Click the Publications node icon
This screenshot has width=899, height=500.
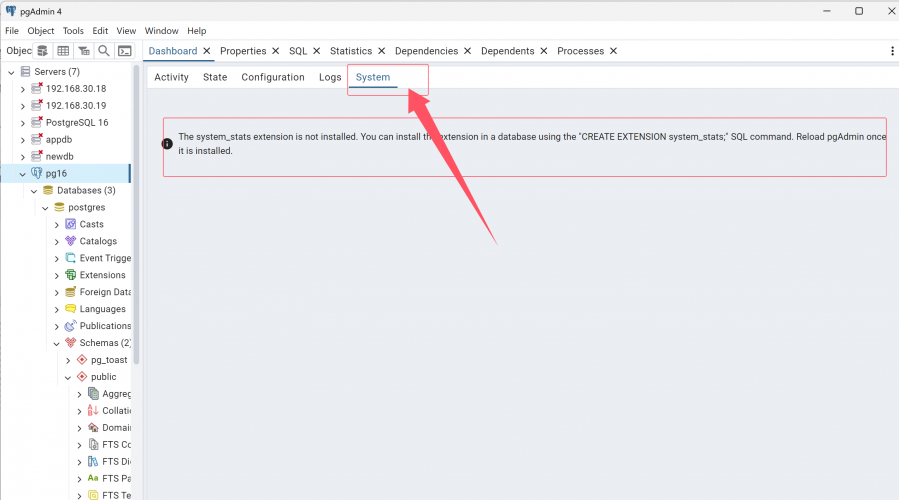[71, 326]
